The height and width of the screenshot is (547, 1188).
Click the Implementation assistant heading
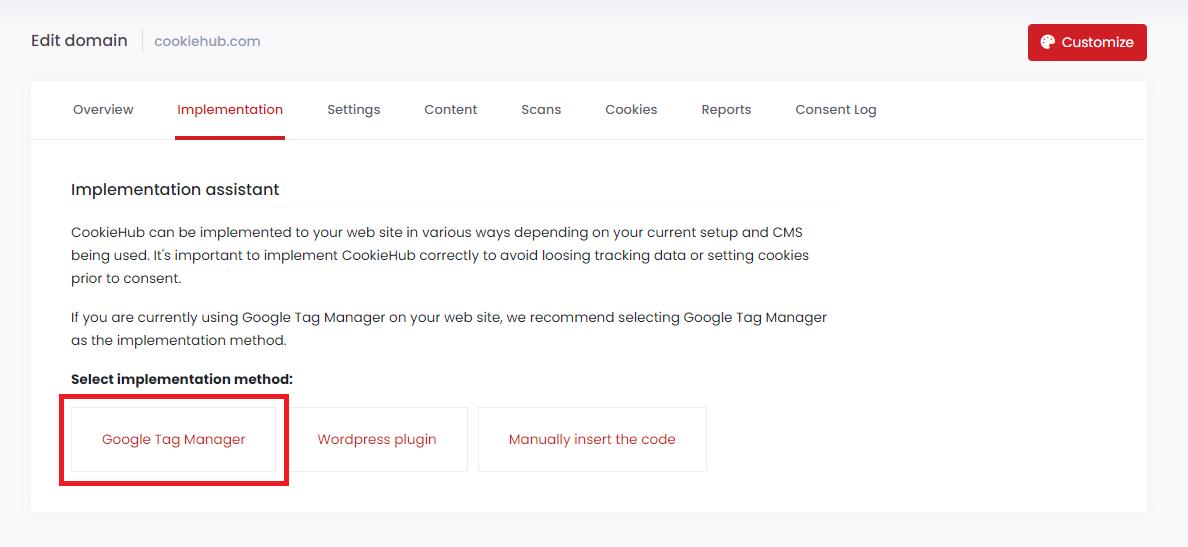[x=175, y=189]
